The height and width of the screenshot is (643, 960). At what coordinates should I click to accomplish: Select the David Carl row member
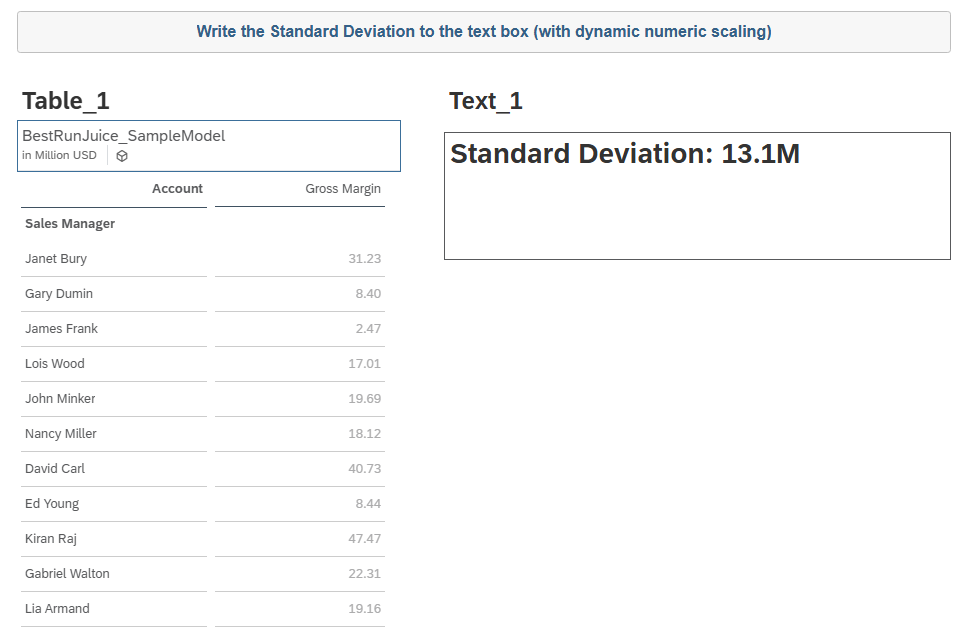(x=55, y=469)
